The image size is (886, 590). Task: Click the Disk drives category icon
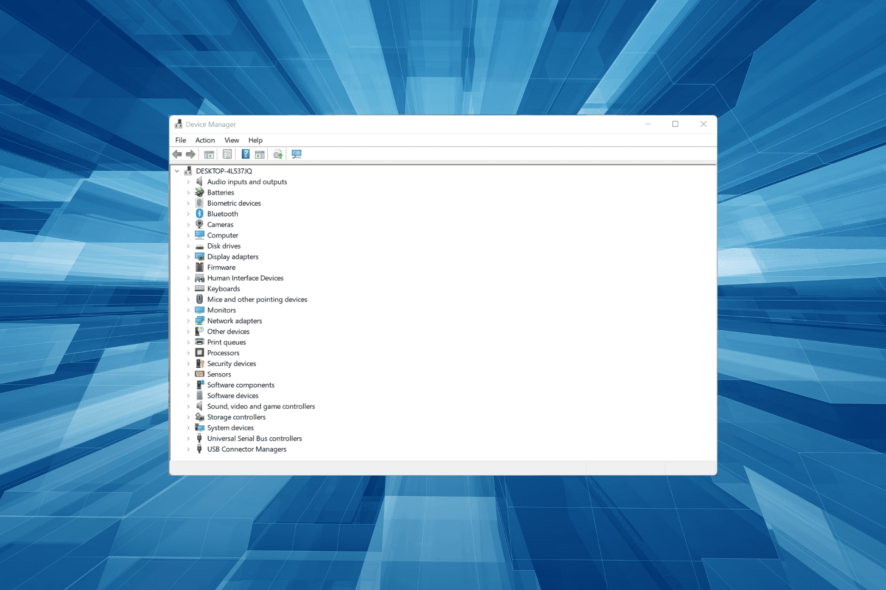pyautogui.click(x=199, y=246)
